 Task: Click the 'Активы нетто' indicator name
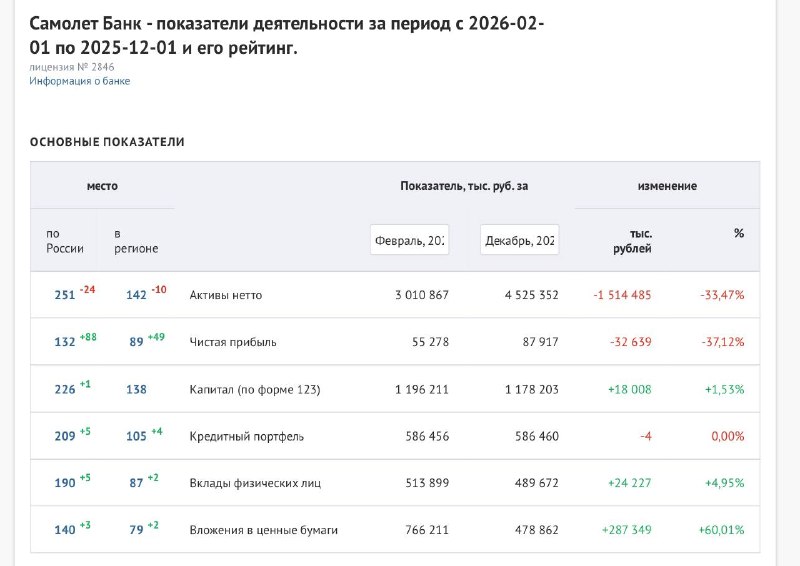point(226,295)
